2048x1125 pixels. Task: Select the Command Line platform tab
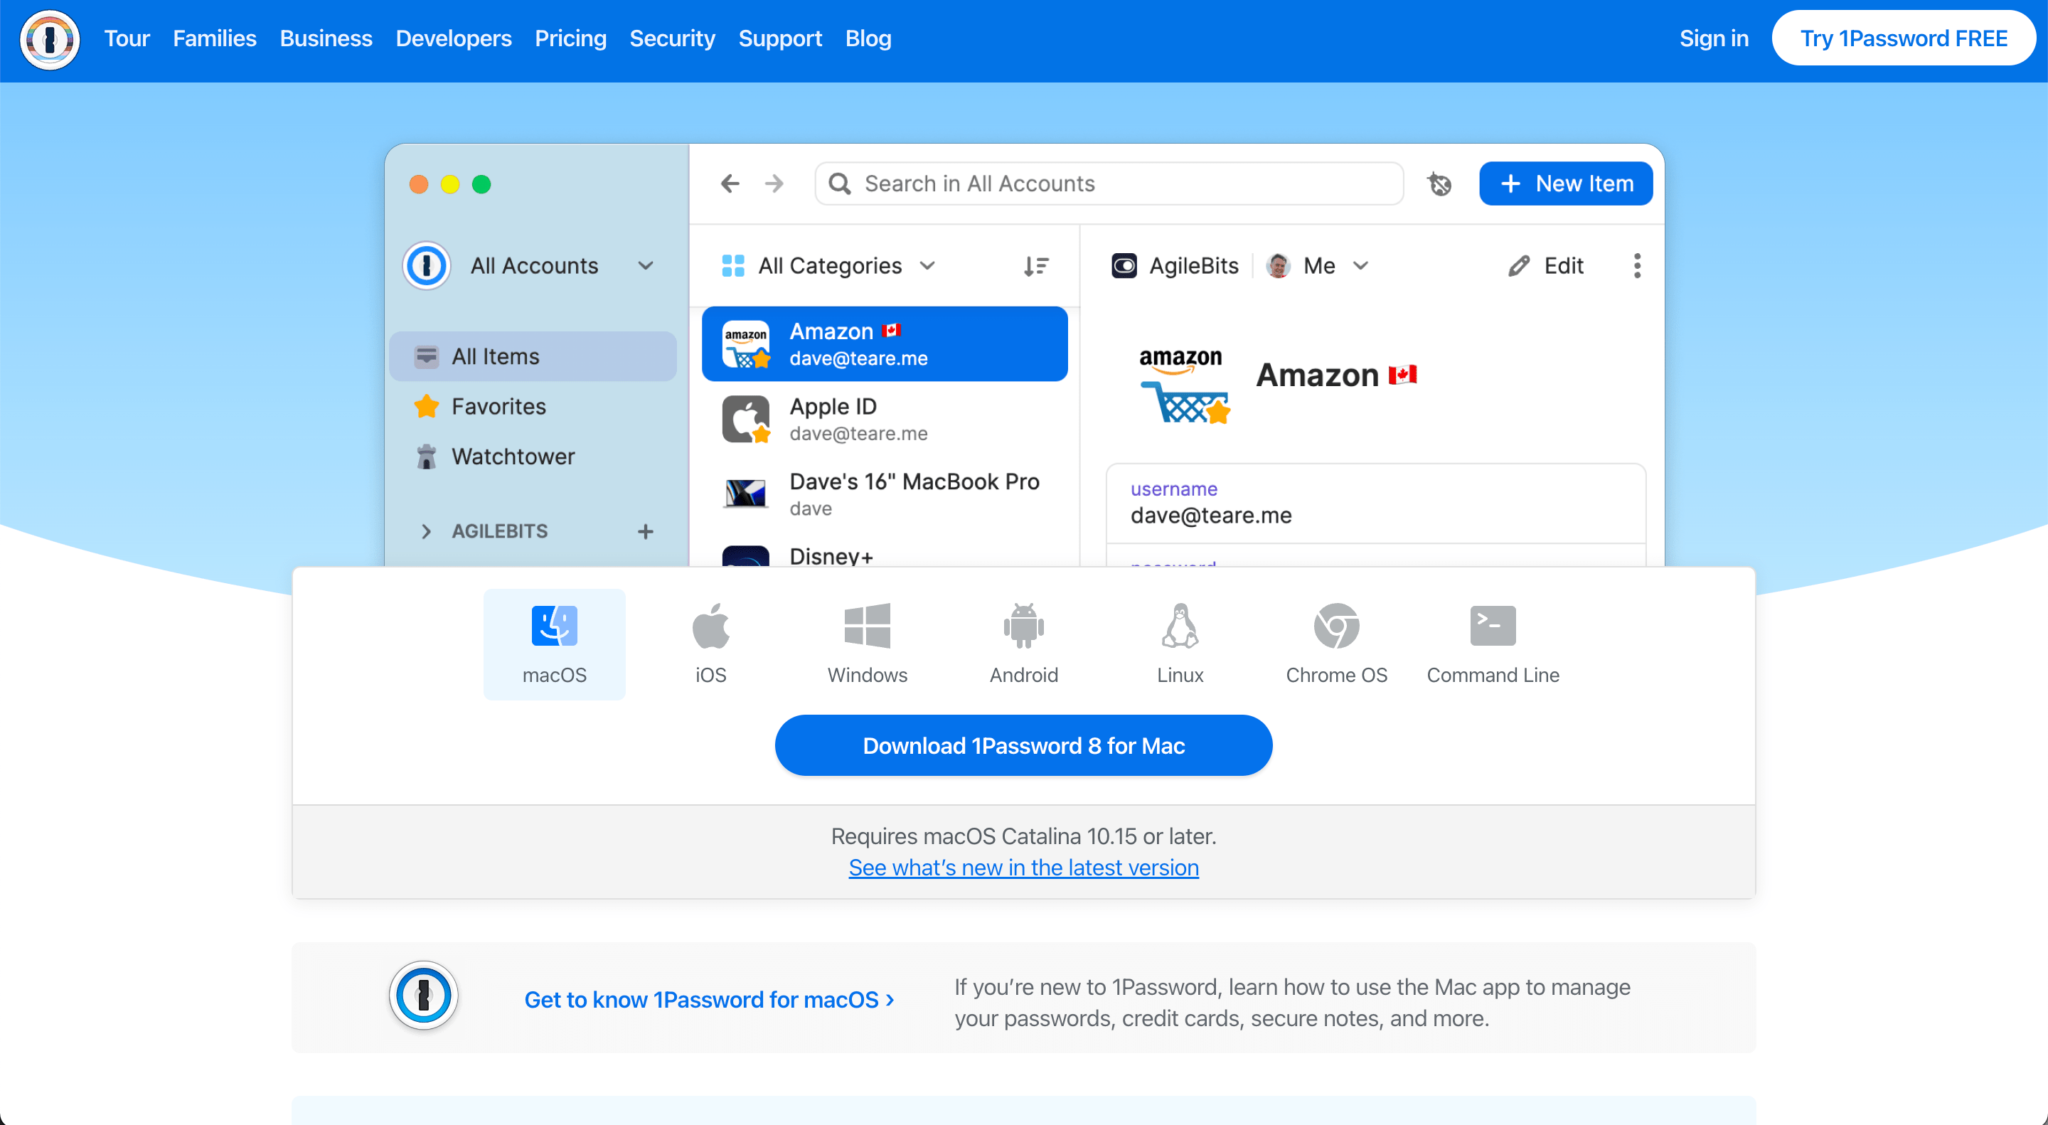[1493, 645]
